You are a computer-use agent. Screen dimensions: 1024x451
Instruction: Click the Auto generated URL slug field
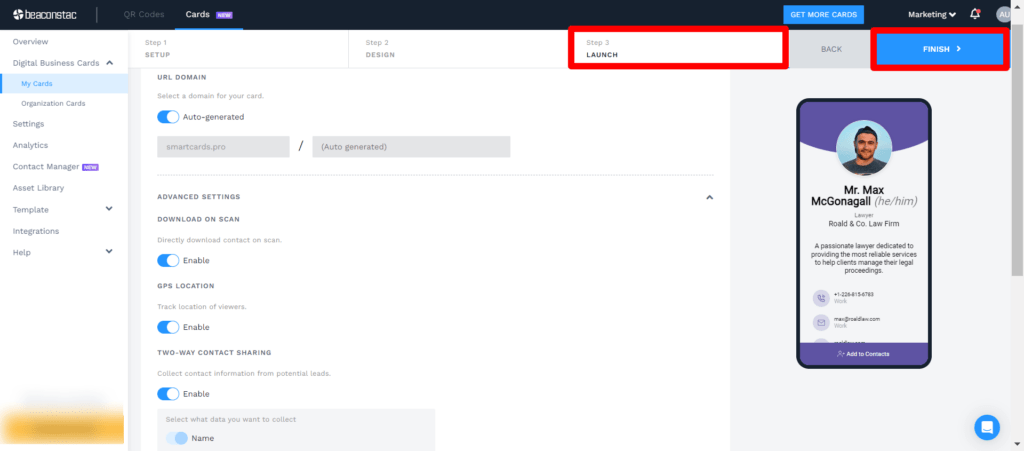411,147
